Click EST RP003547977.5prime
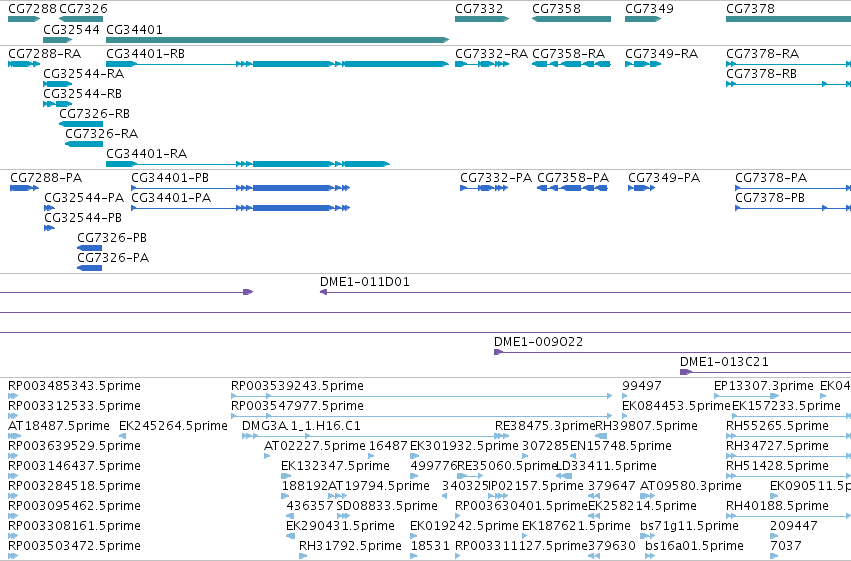This screenshot has width=851, height=561. click(297, 406)
